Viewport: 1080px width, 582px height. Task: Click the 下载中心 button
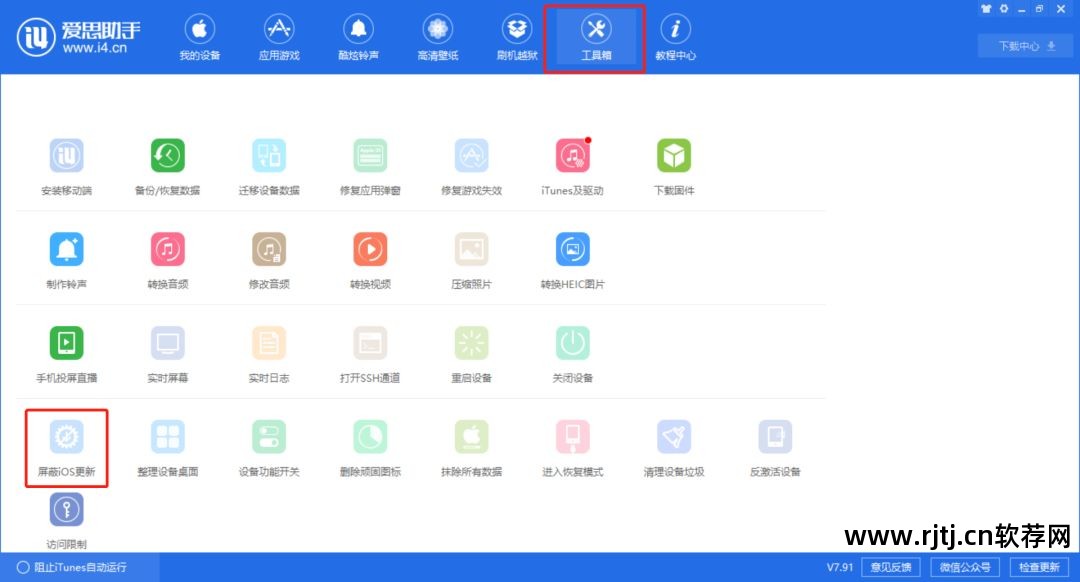pyautogui.click(x=1023, y=45)
